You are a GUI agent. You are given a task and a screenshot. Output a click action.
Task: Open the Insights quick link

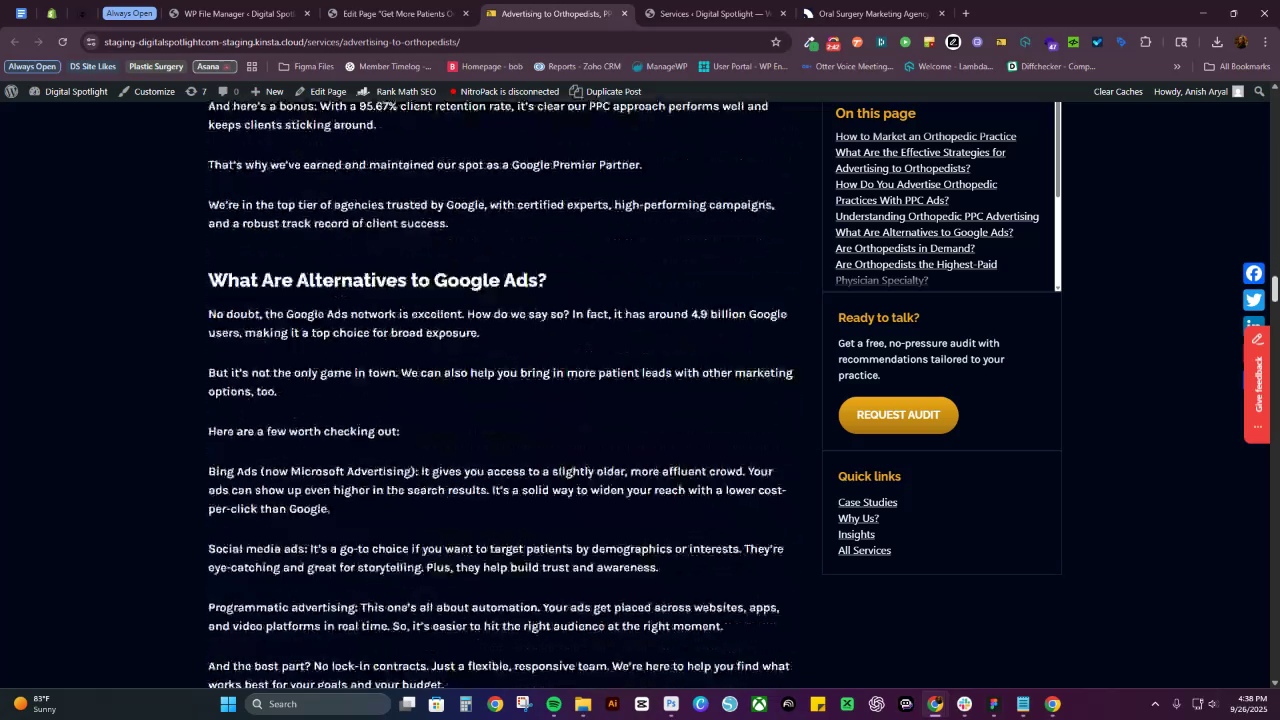pyautogui.click(x=856, y=534)
